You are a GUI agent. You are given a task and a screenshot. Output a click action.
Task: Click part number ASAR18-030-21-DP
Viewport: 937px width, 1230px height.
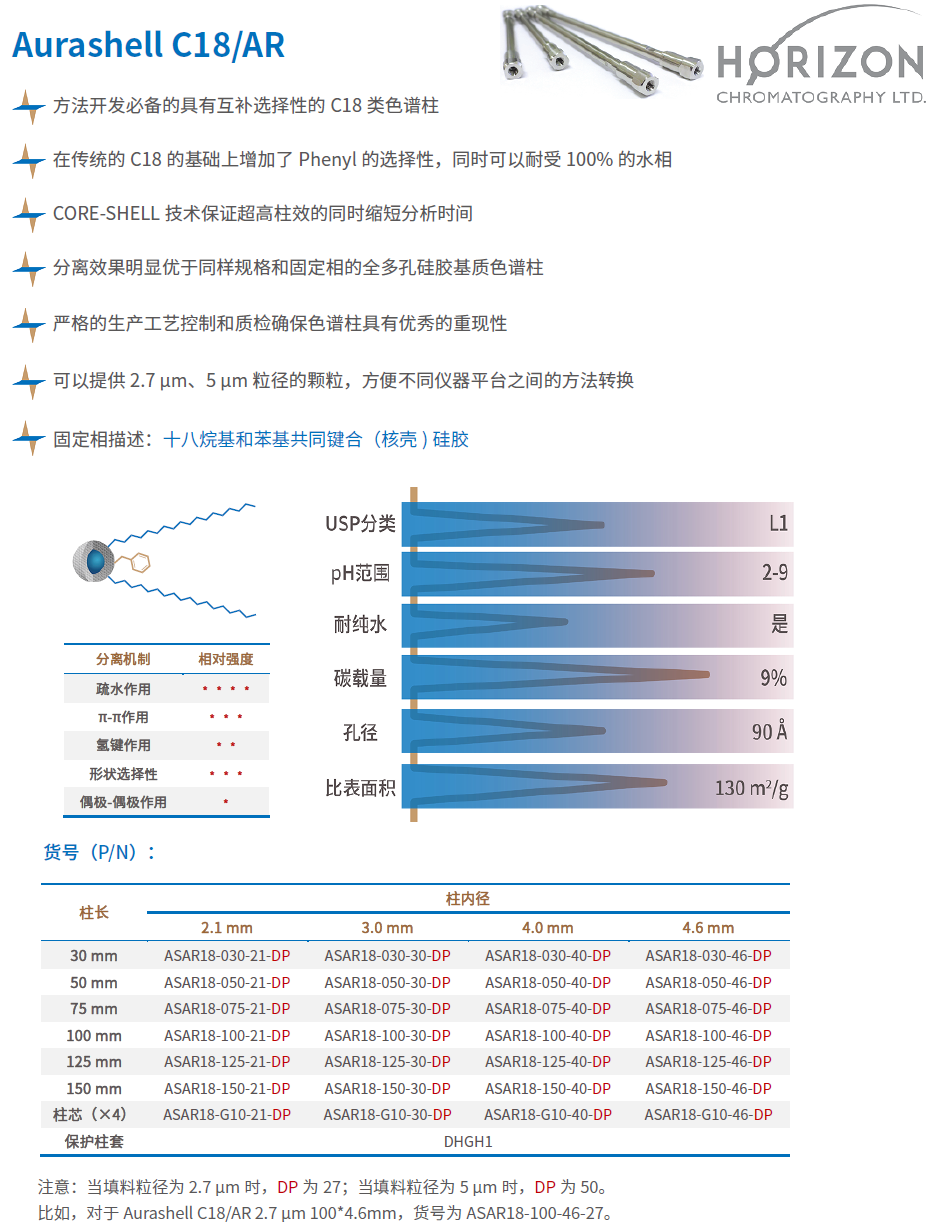(227, 956)
